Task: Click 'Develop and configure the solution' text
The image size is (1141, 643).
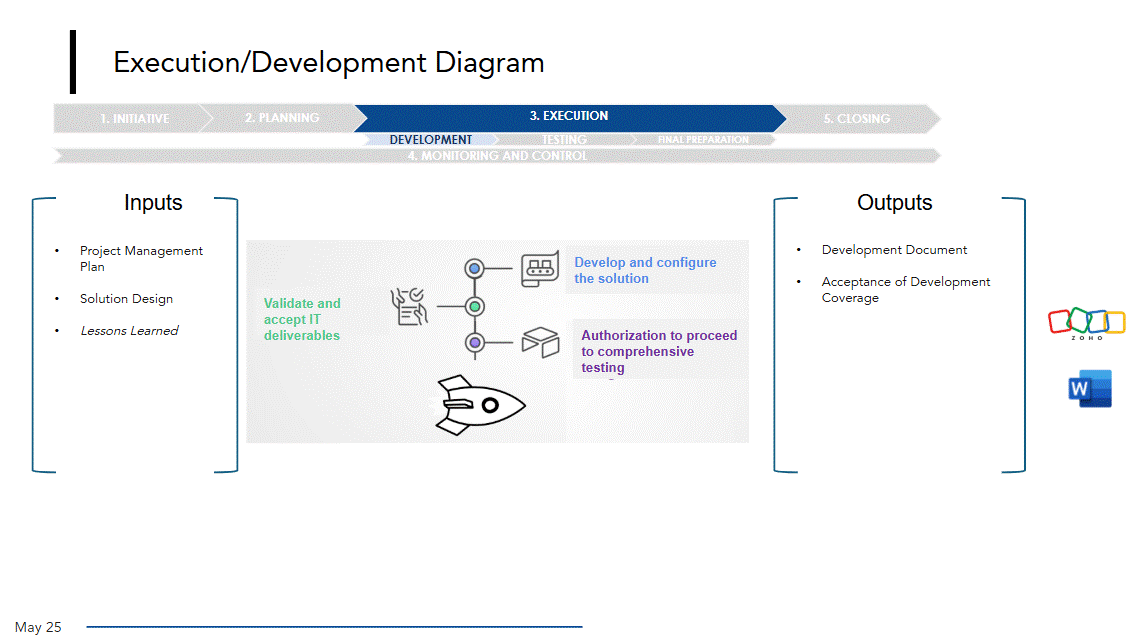Action: click(645, 270)
